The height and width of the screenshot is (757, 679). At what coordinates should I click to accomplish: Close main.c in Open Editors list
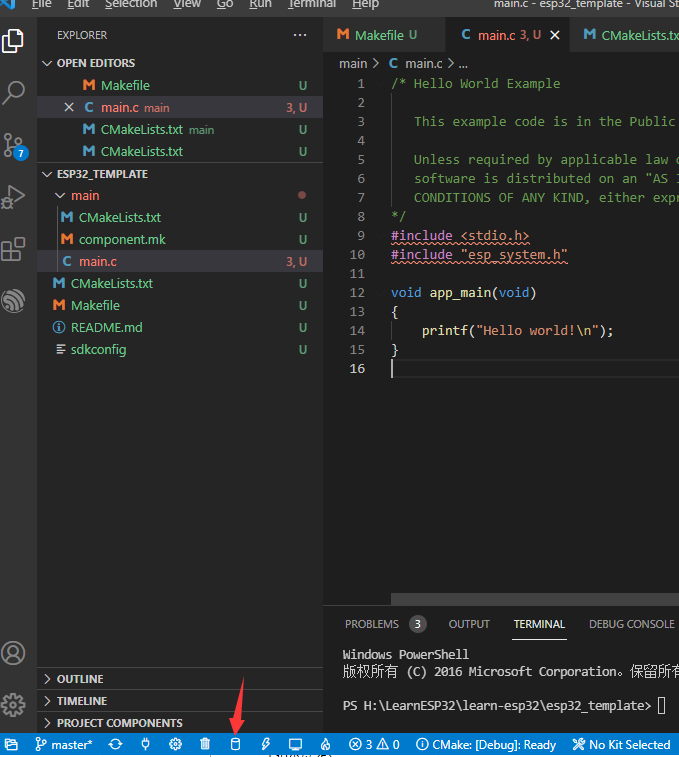click(x=69, y=107)
